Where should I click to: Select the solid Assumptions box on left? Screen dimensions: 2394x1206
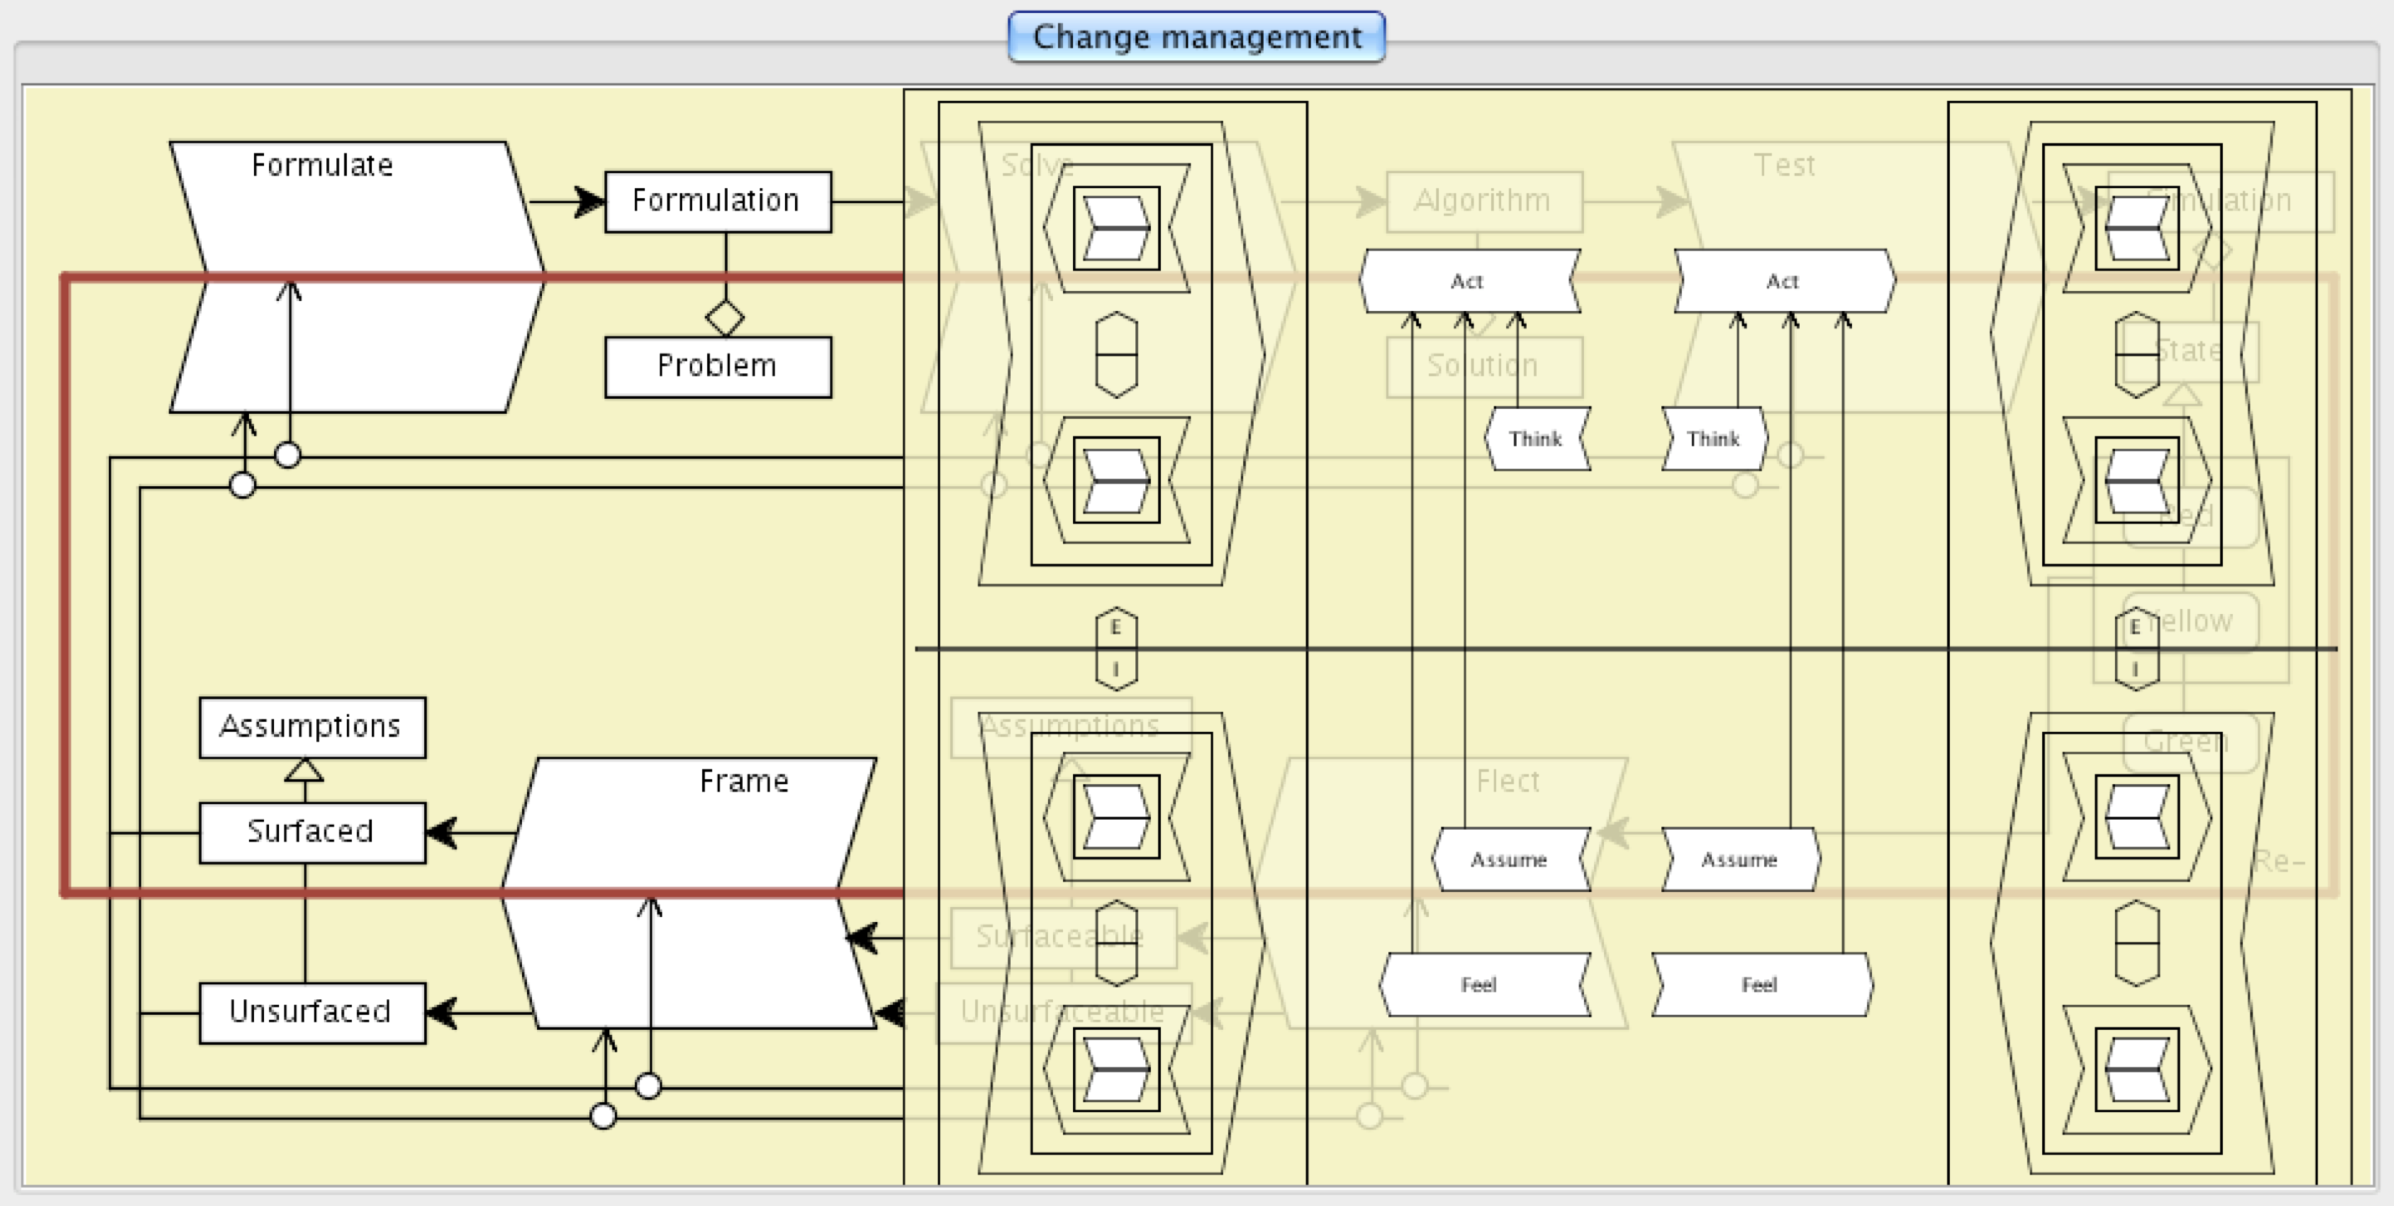point(311,727)
